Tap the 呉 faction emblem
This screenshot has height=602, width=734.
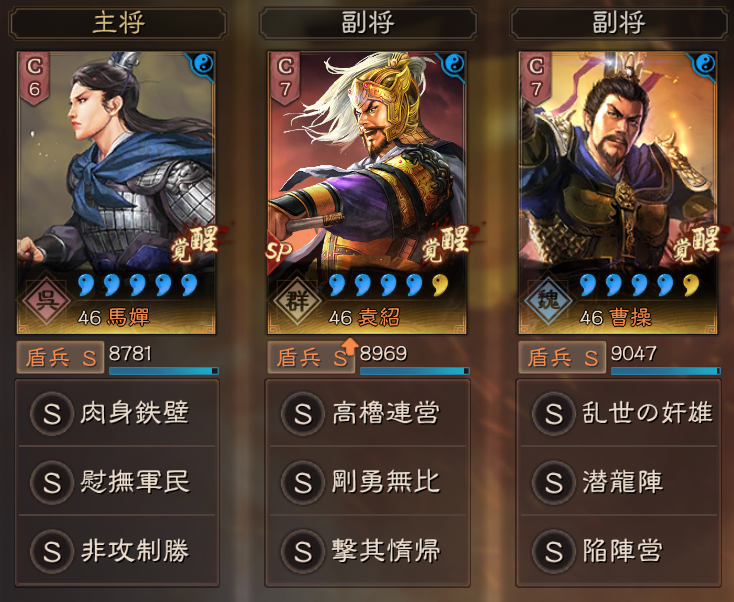click(x=47, y=300)
